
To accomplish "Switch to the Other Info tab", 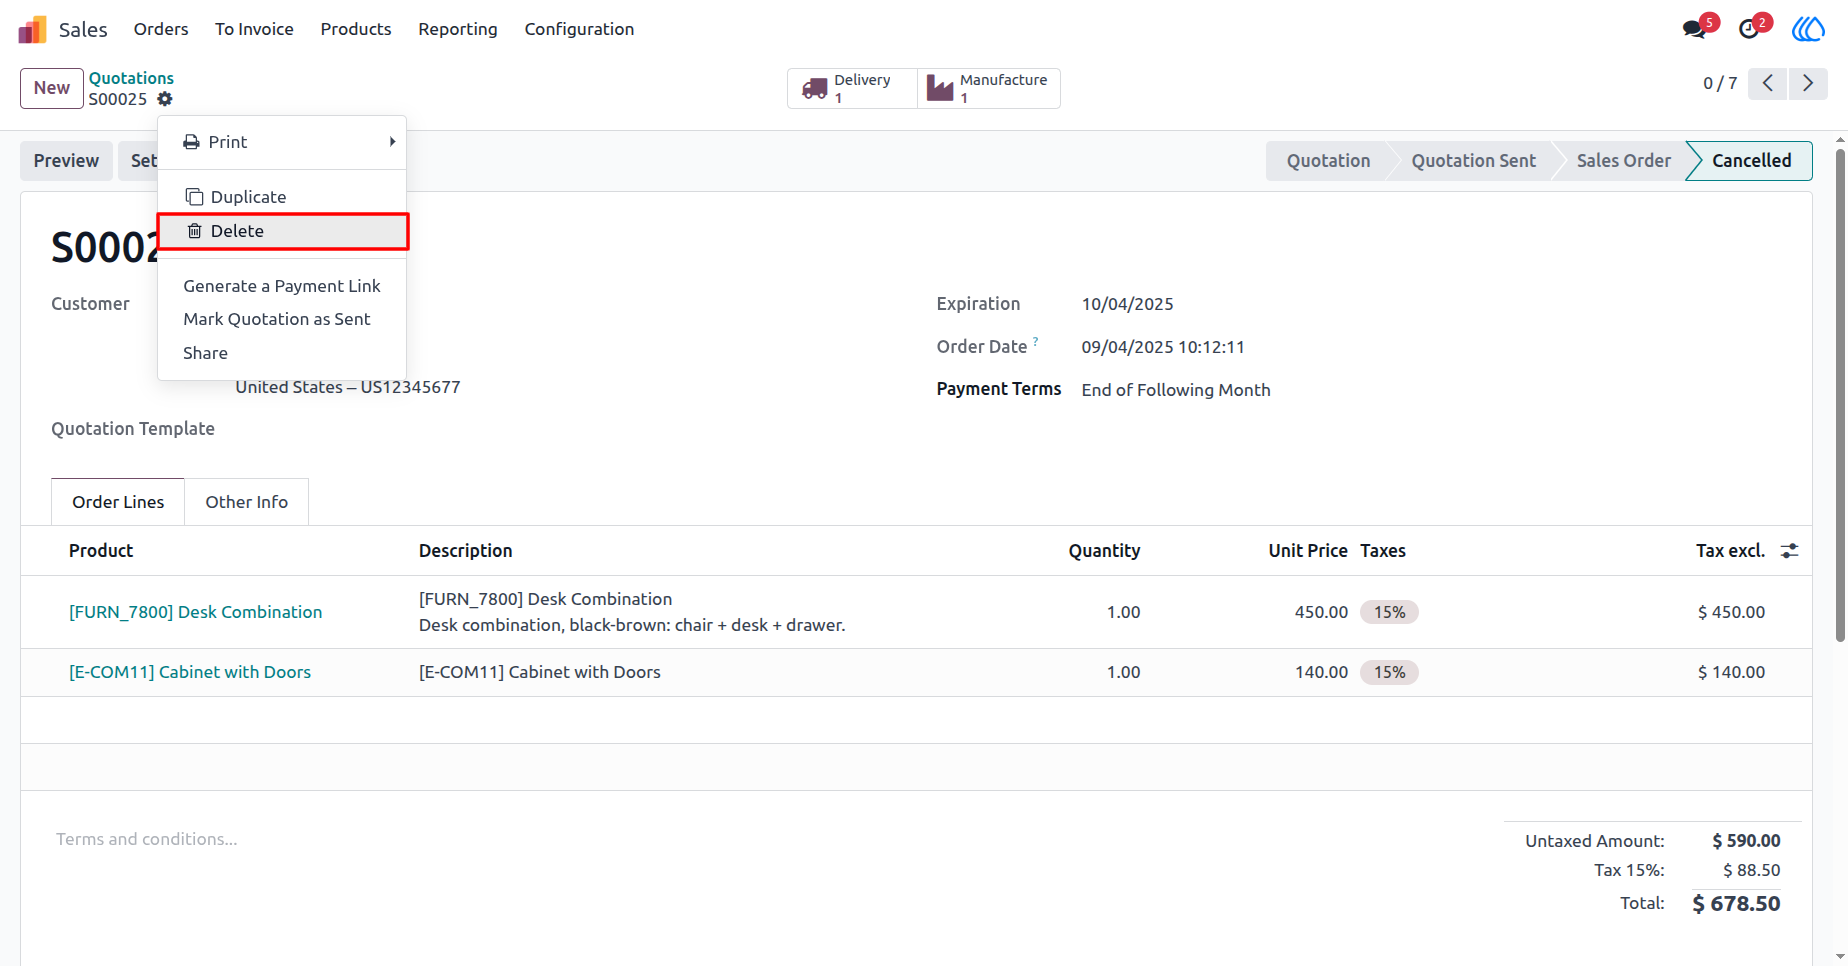I will click(x=247, y=502).
